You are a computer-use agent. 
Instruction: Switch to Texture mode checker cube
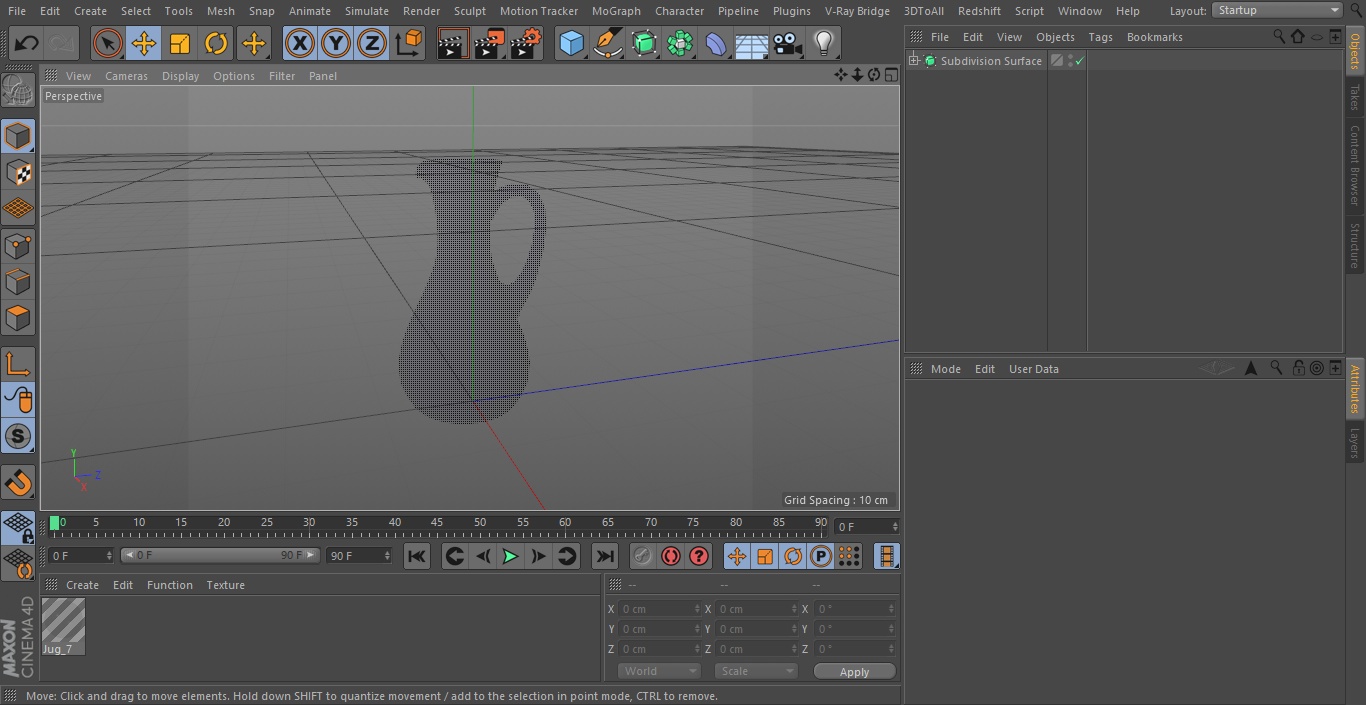(x=18, y=172)
